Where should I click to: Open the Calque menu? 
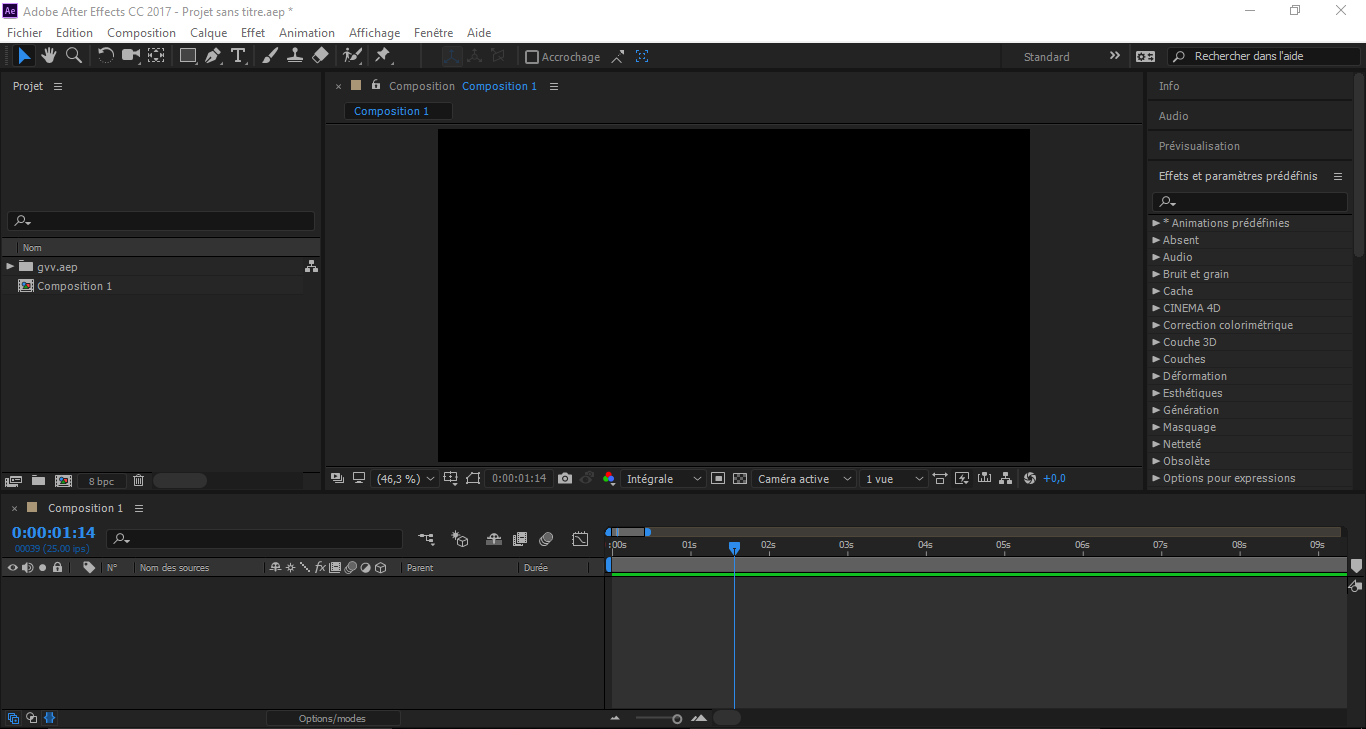tap(209, 33)
